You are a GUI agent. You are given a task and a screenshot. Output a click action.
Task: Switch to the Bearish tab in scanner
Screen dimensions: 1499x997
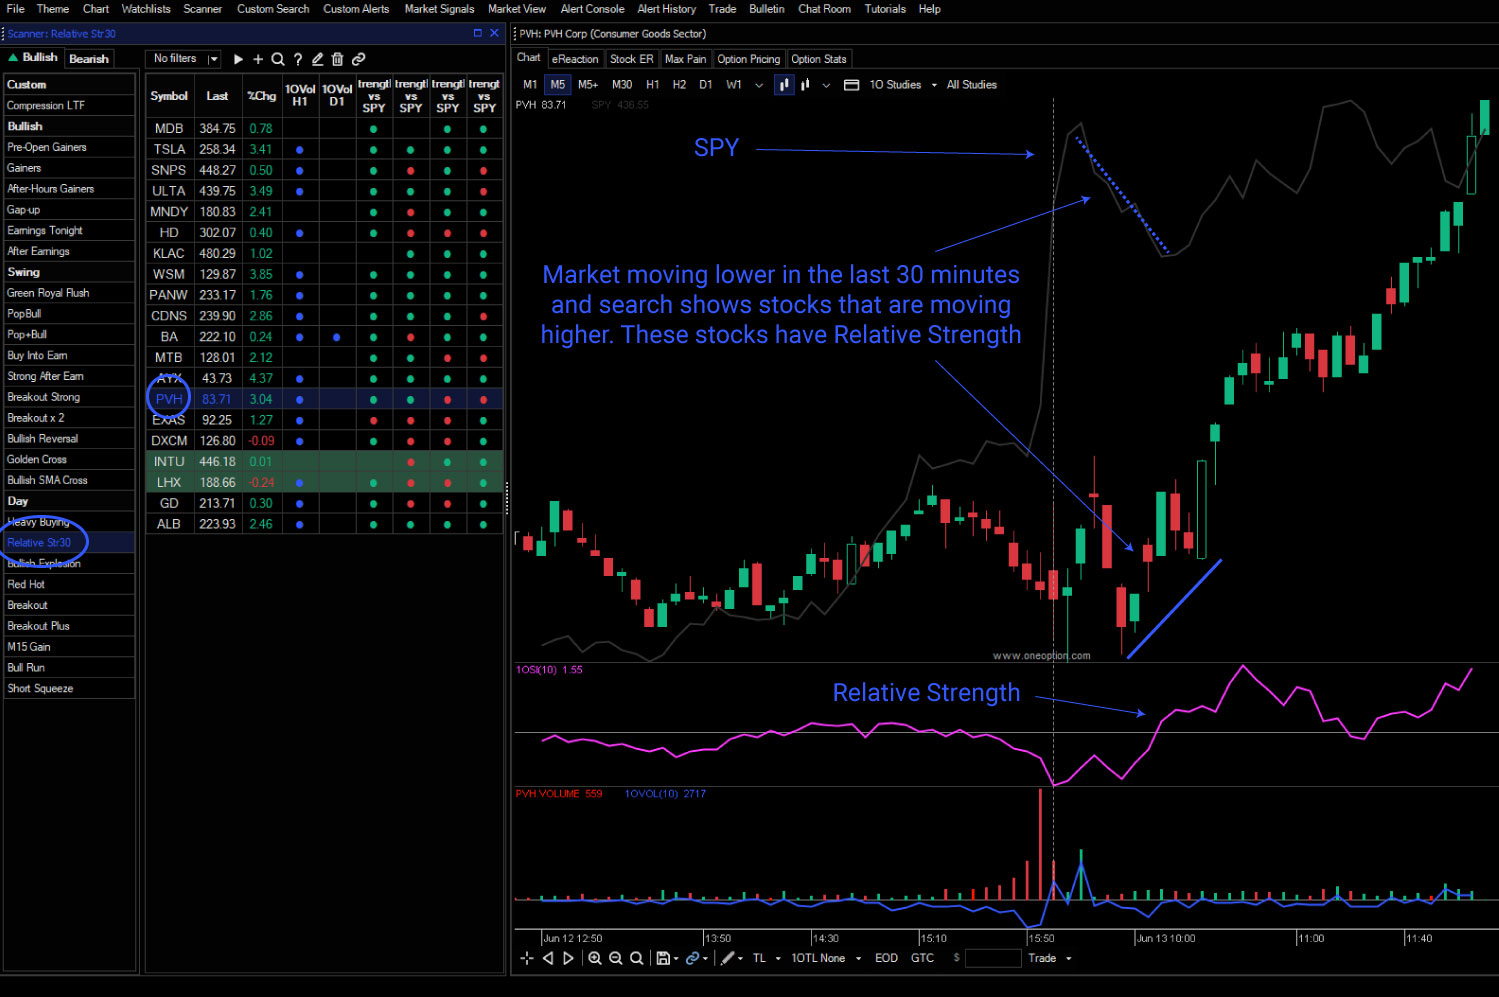tap(88, 58)
